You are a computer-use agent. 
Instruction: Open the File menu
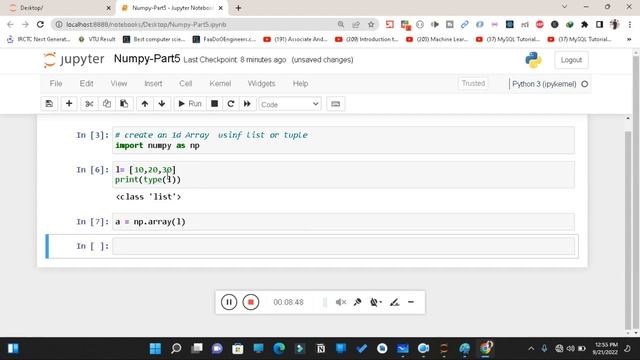click(56, 83)
